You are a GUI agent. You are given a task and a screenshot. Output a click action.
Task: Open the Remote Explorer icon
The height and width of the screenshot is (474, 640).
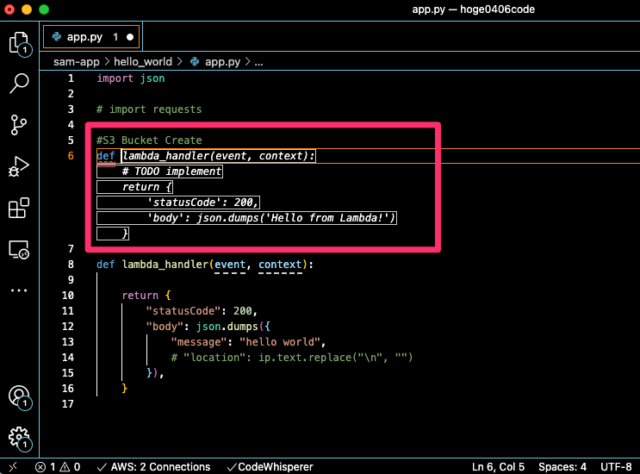tap(19, 249)
